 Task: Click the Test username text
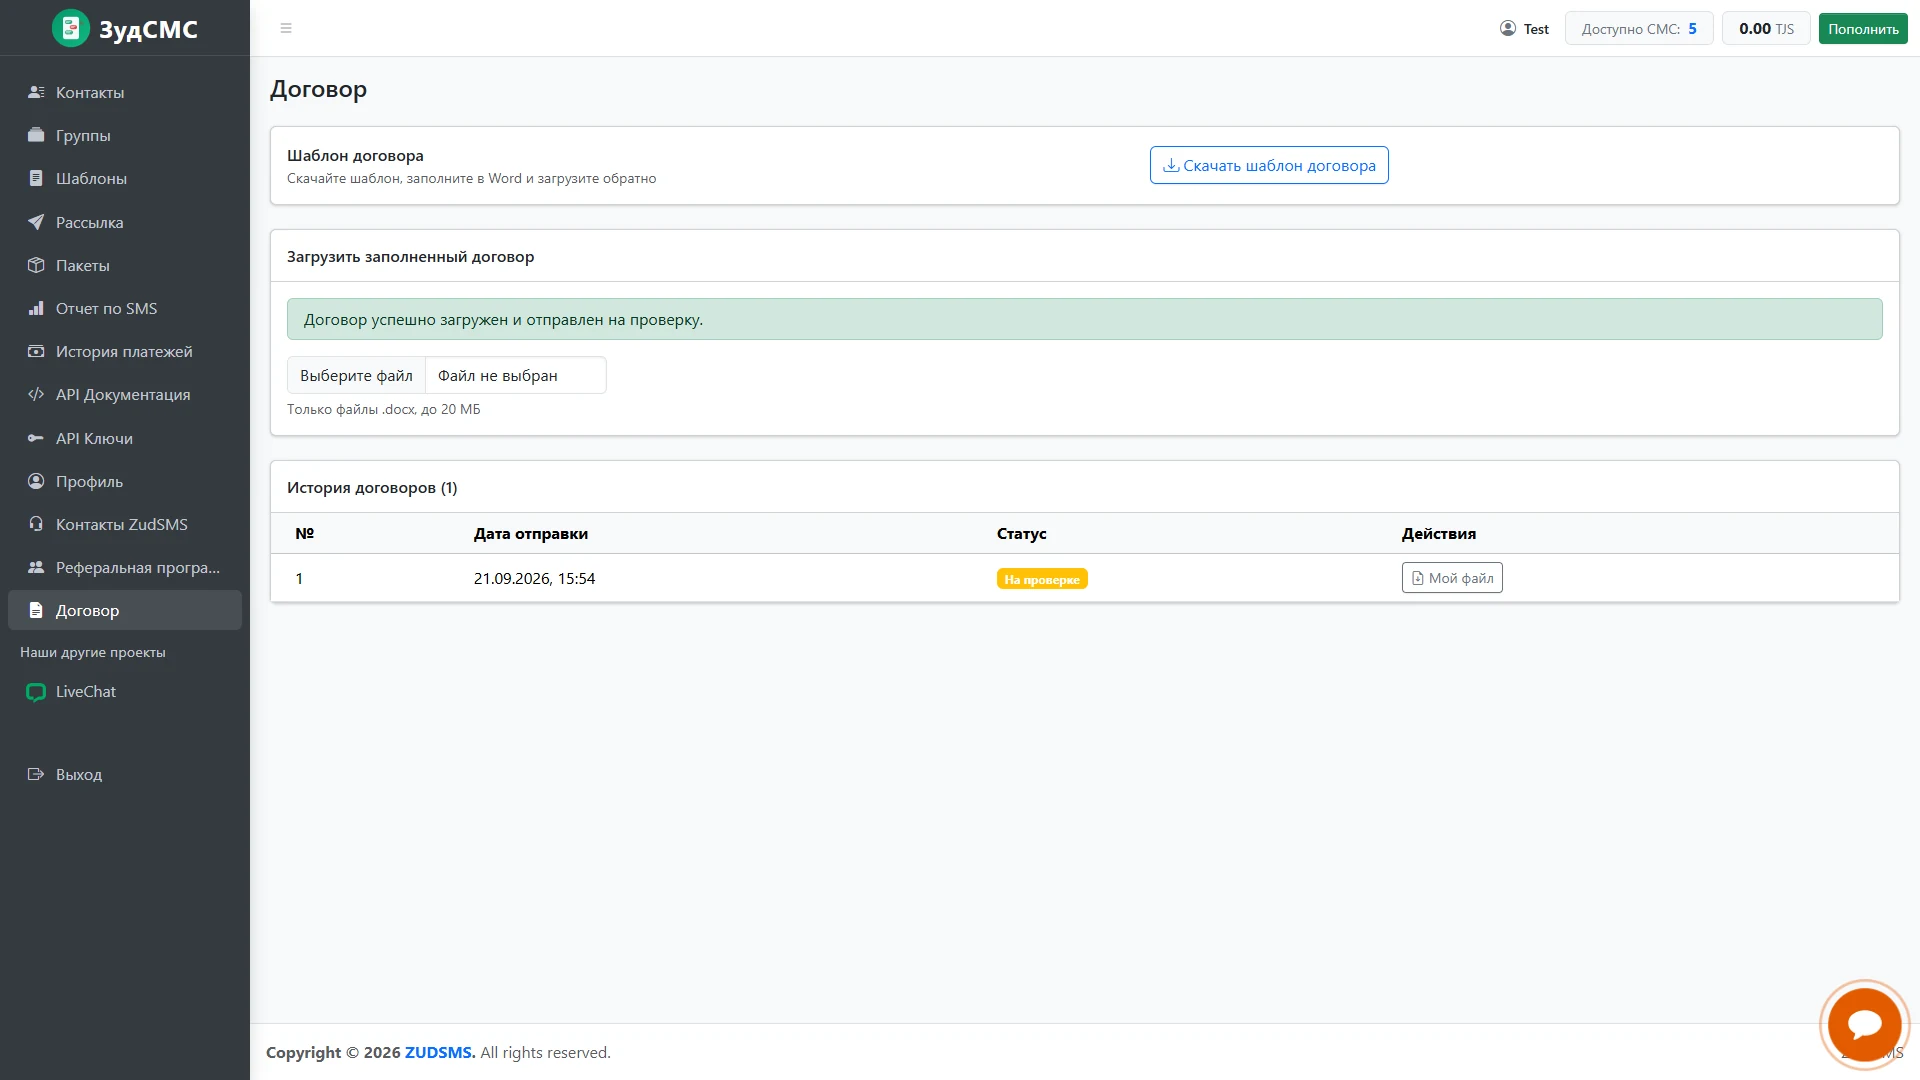[x=1536, y=29]
